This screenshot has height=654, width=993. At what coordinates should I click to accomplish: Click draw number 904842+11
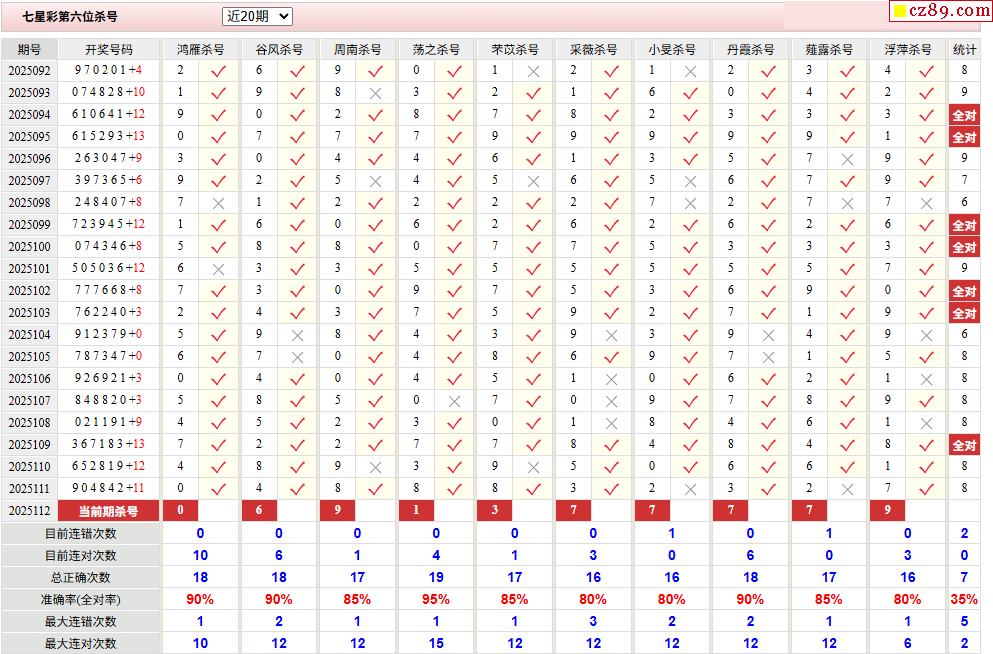pyautogui.click(x=108, y=488)
